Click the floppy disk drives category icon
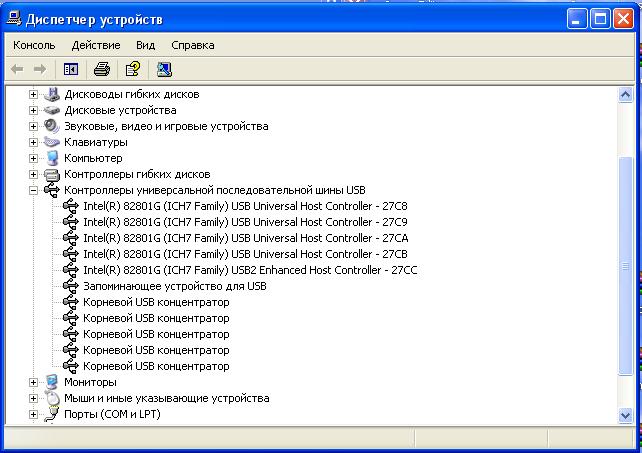The image size is (642, 453). pyautogui.click(x=52, y=94)
